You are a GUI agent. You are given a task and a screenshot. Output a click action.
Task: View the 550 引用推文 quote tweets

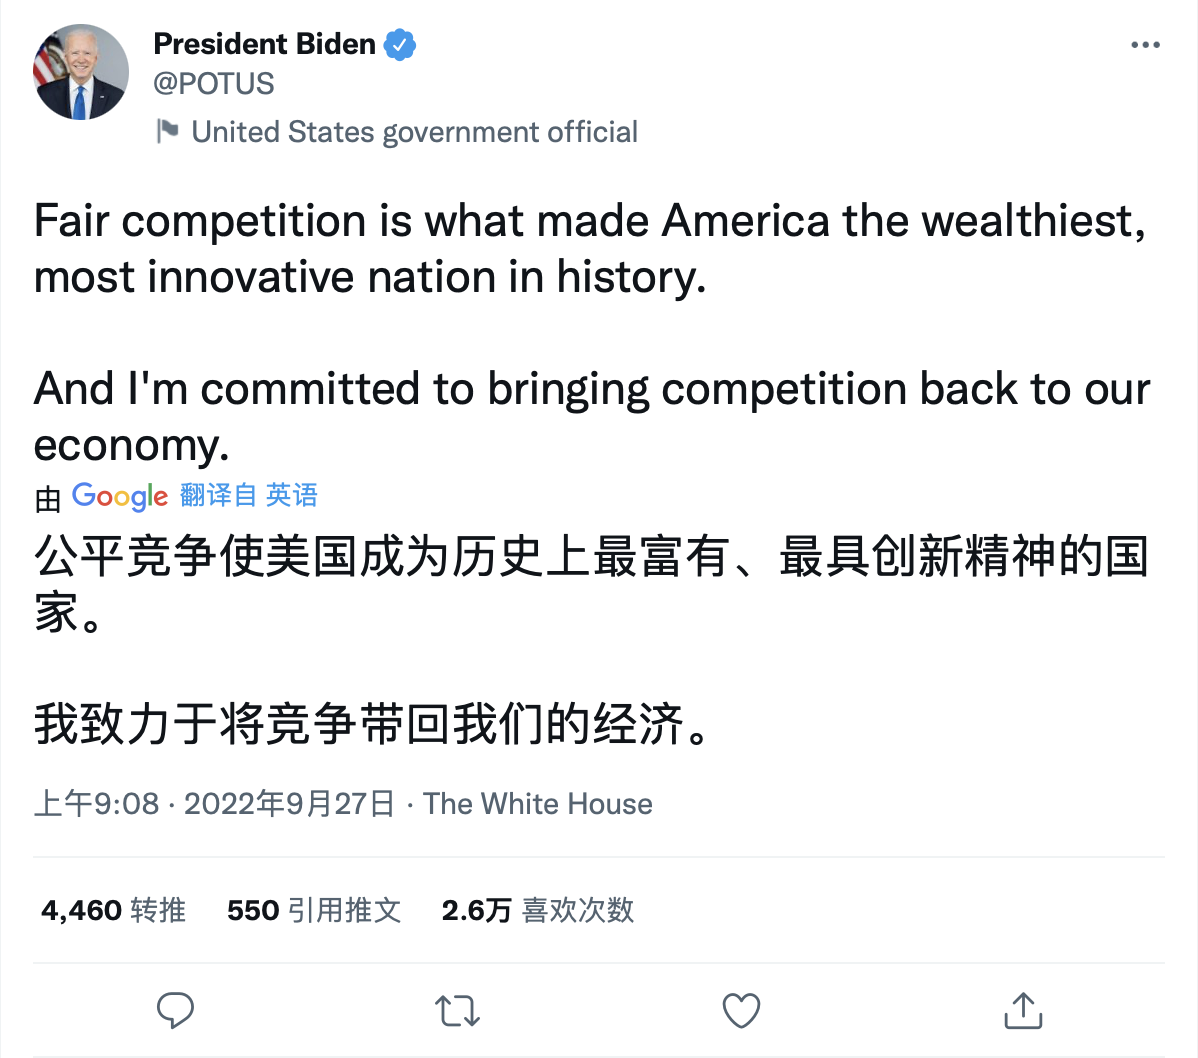[314, 910]
